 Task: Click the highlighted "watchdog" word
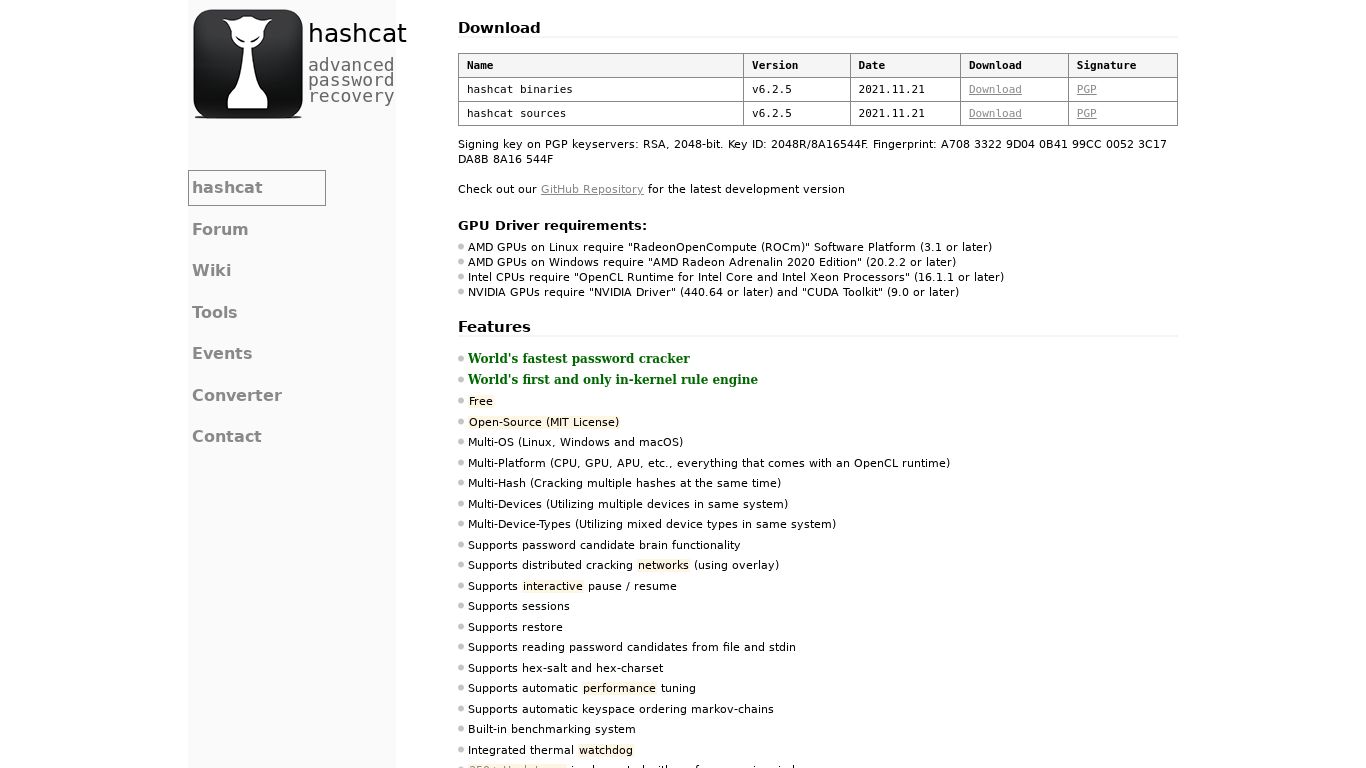click(605, 750)
